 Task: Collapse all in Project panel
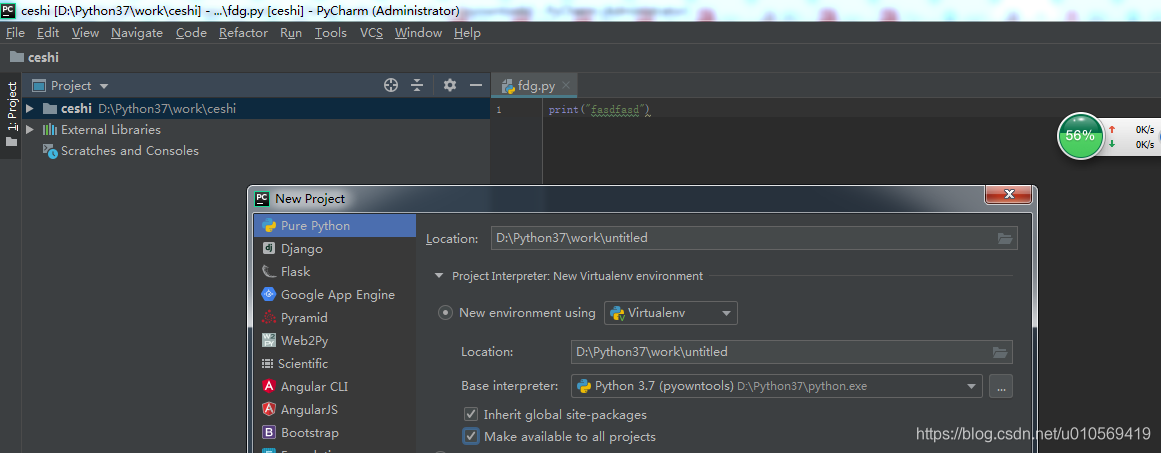[417, 85]
